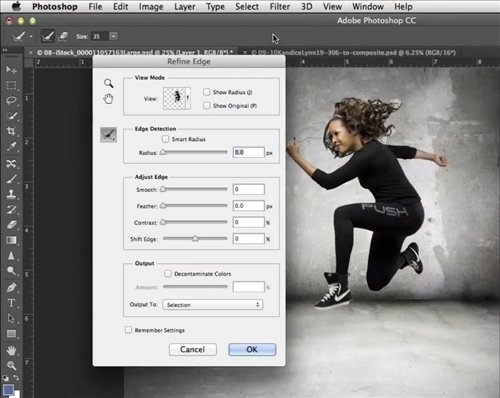Click the Smooth value input field
This screenshot has height=398, width=500.
(249, 189)
